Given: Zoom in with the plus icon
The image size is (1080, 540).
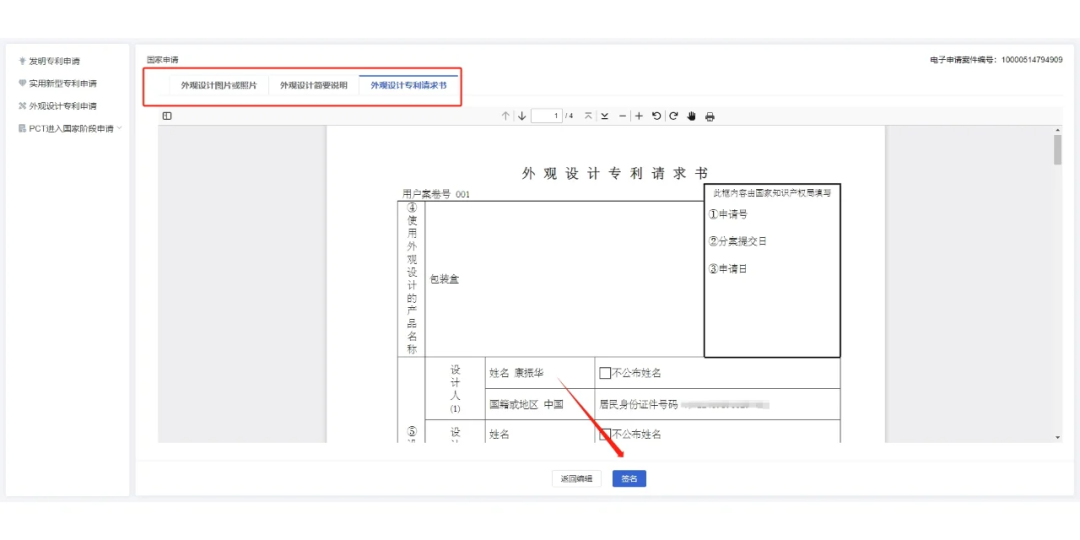Looking at the screenshot, I should click(638, 116).
